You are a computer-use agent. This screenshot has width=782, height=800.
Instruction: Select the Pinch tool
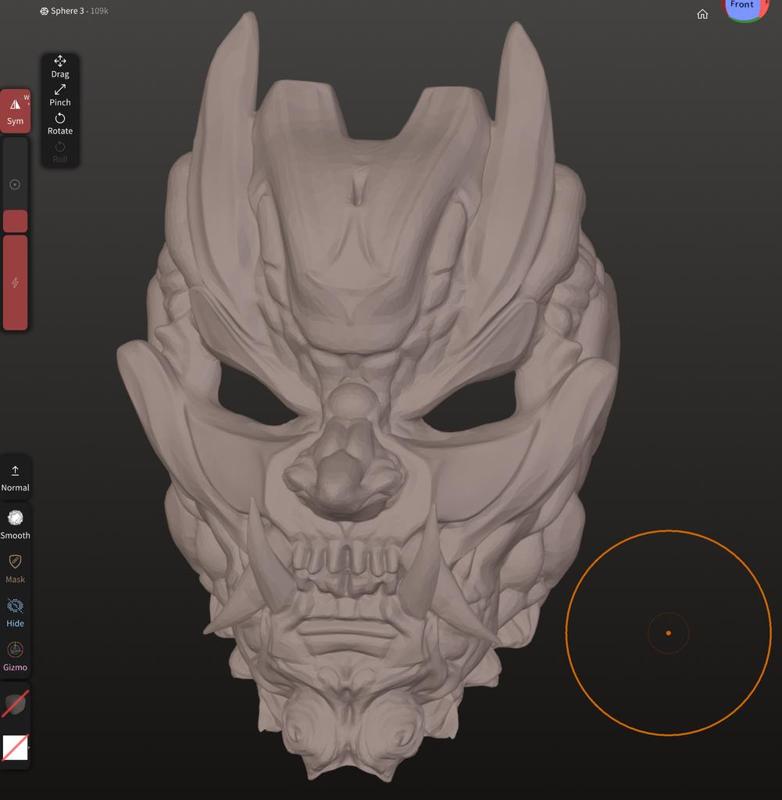[60, 95]
